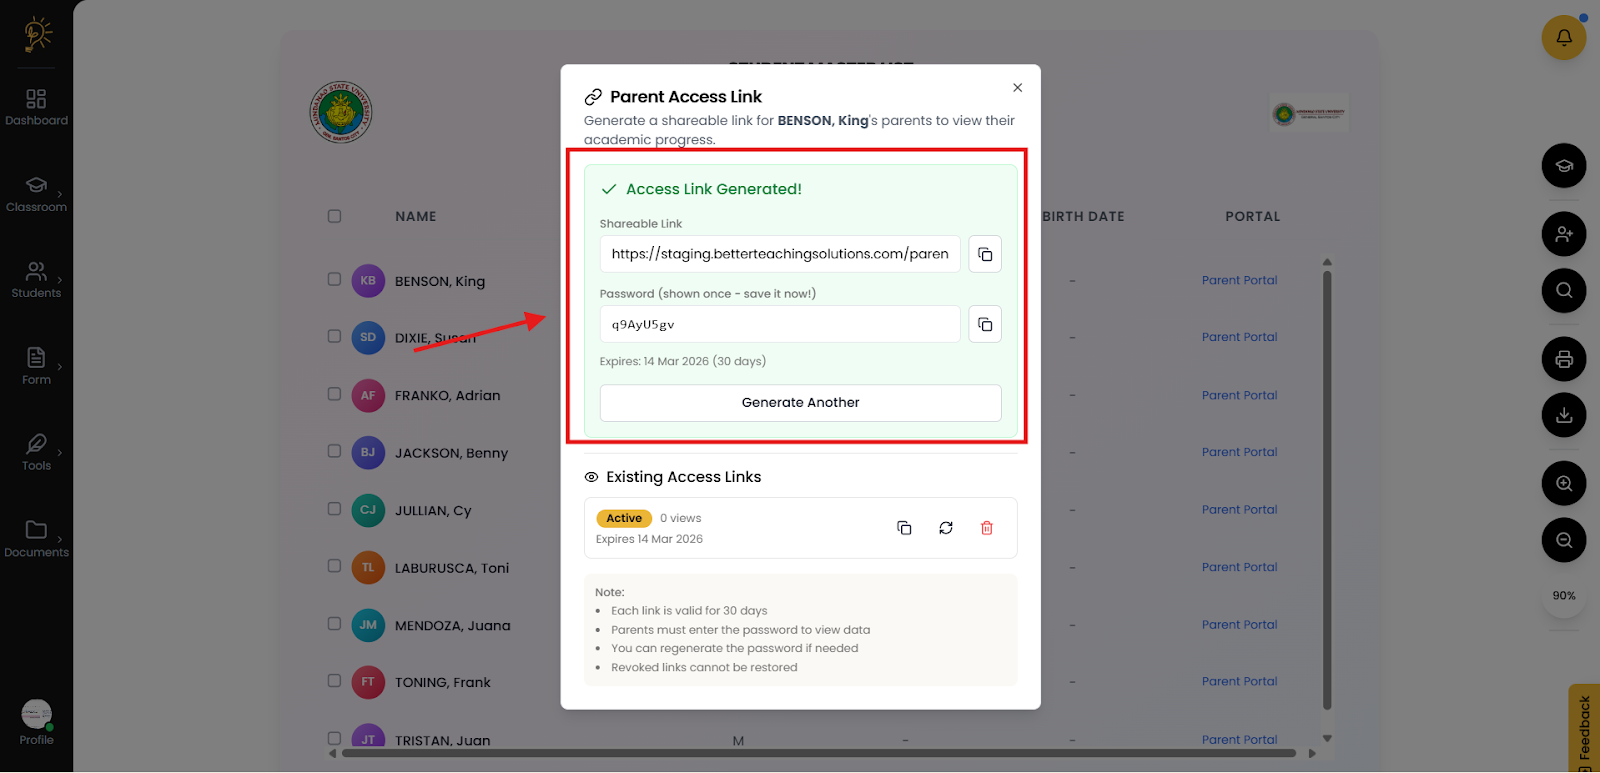This screenshot has width=1600, height=773.
Task: Check the box for FRANKO, Adrian
Action: coord(334,394)
